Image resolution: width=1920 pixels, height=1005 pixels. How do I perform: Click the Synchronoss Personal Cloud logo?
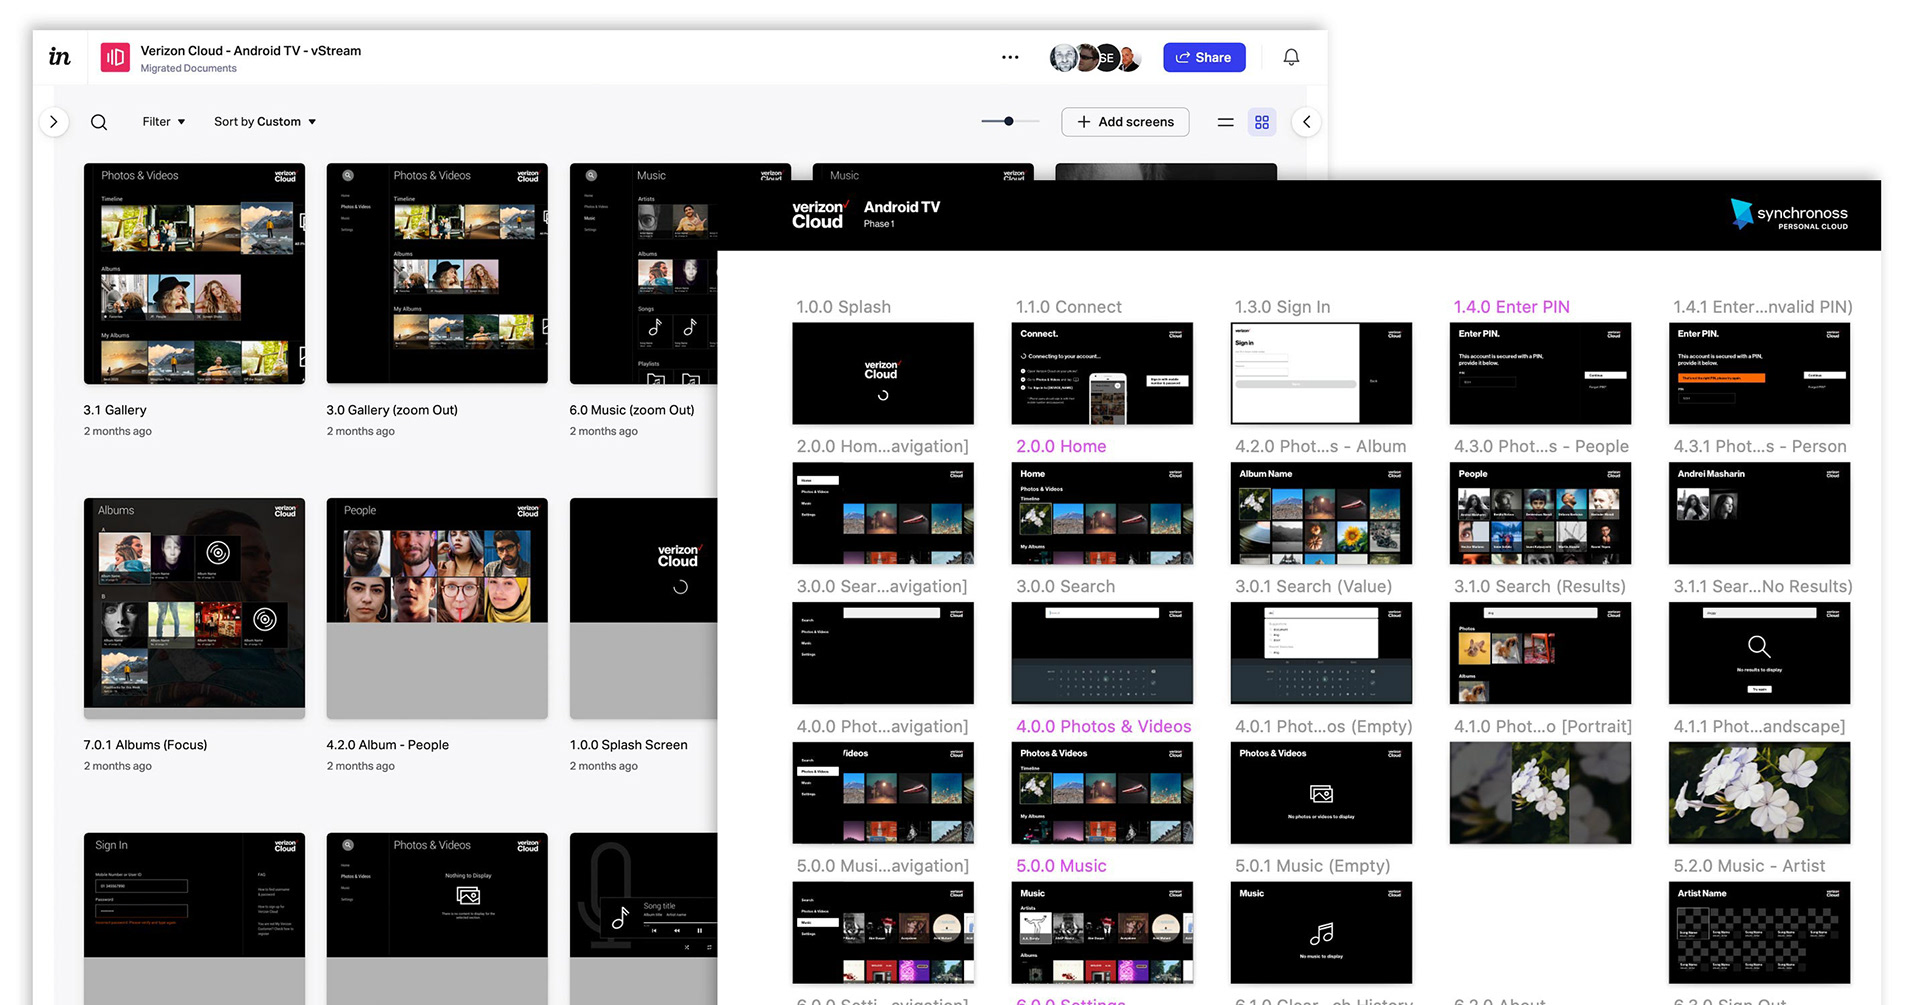[1789, 214]
